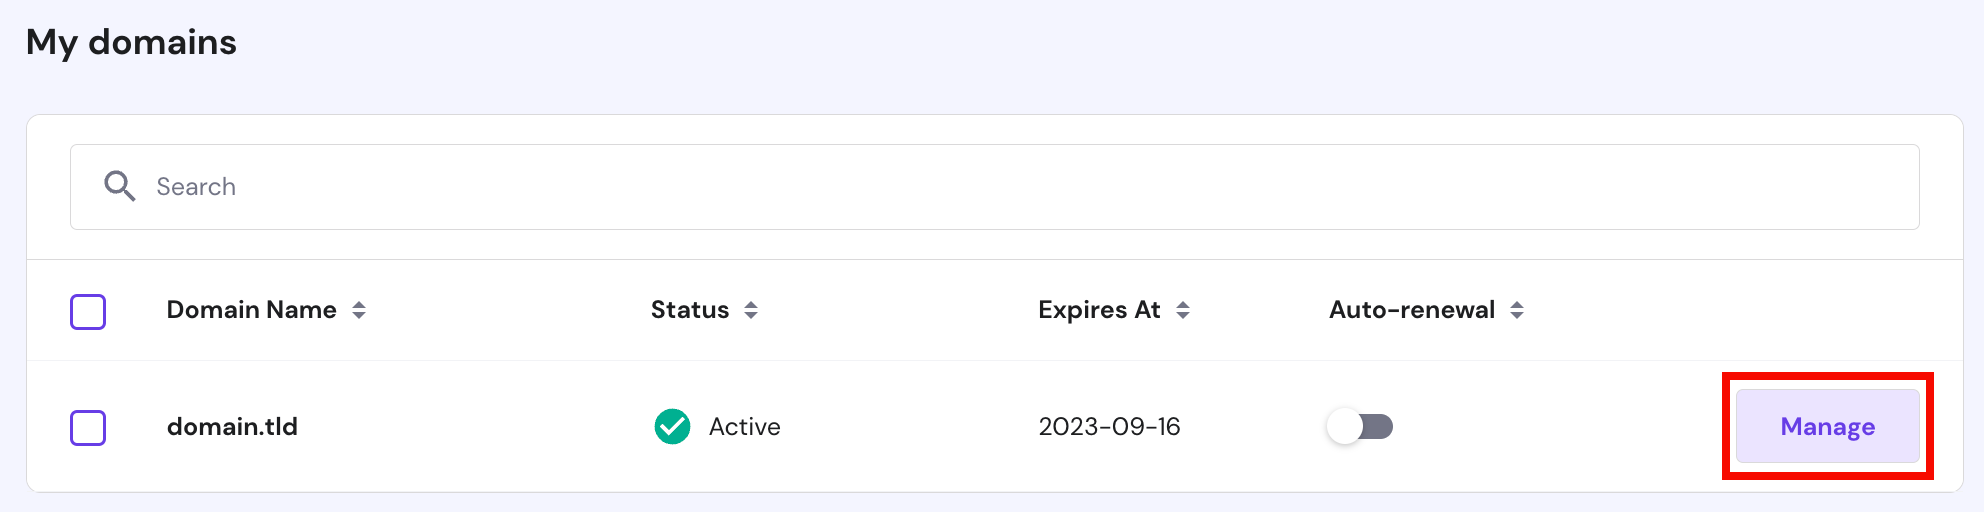Click the My domains page heading

(x=131, y=43)
